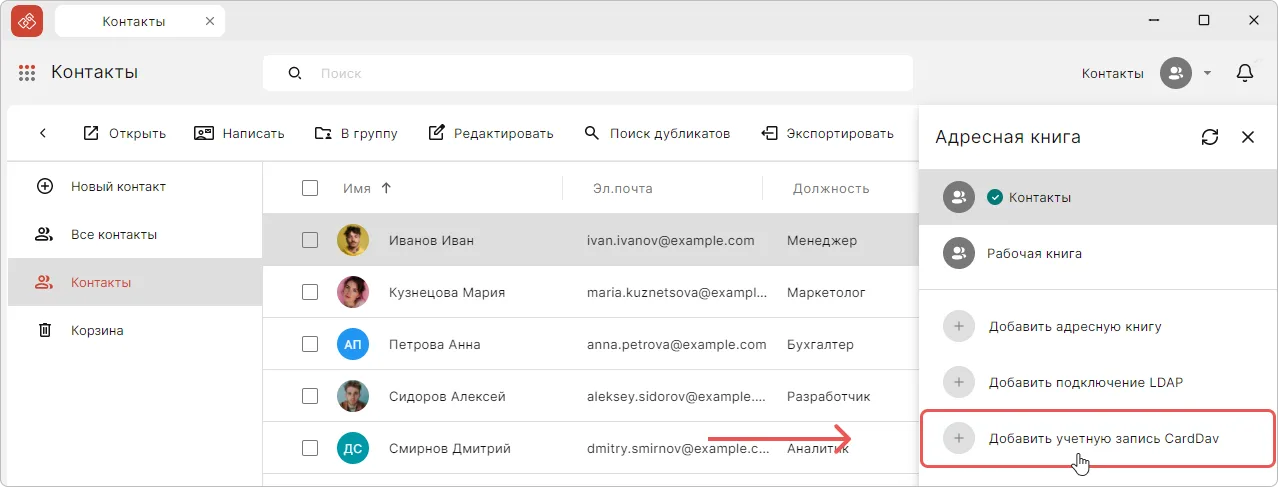This screenshot has width=1278, height=487.
Task: Click Поиск дубликатов in toolbar
Action: tap(657, 133)
